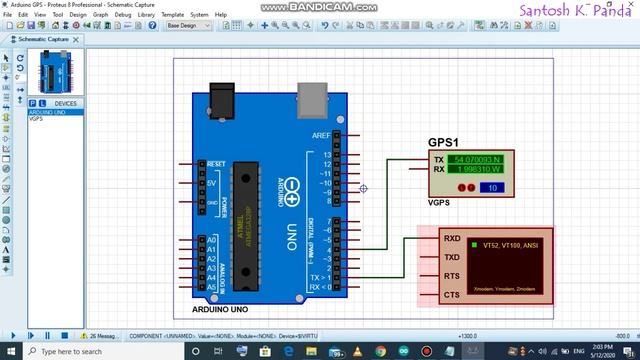The height and width of the screenshot is (360, 640).
Task: Select the Component Mode tool
Action: pyautogui.click(x=6, y=68)
